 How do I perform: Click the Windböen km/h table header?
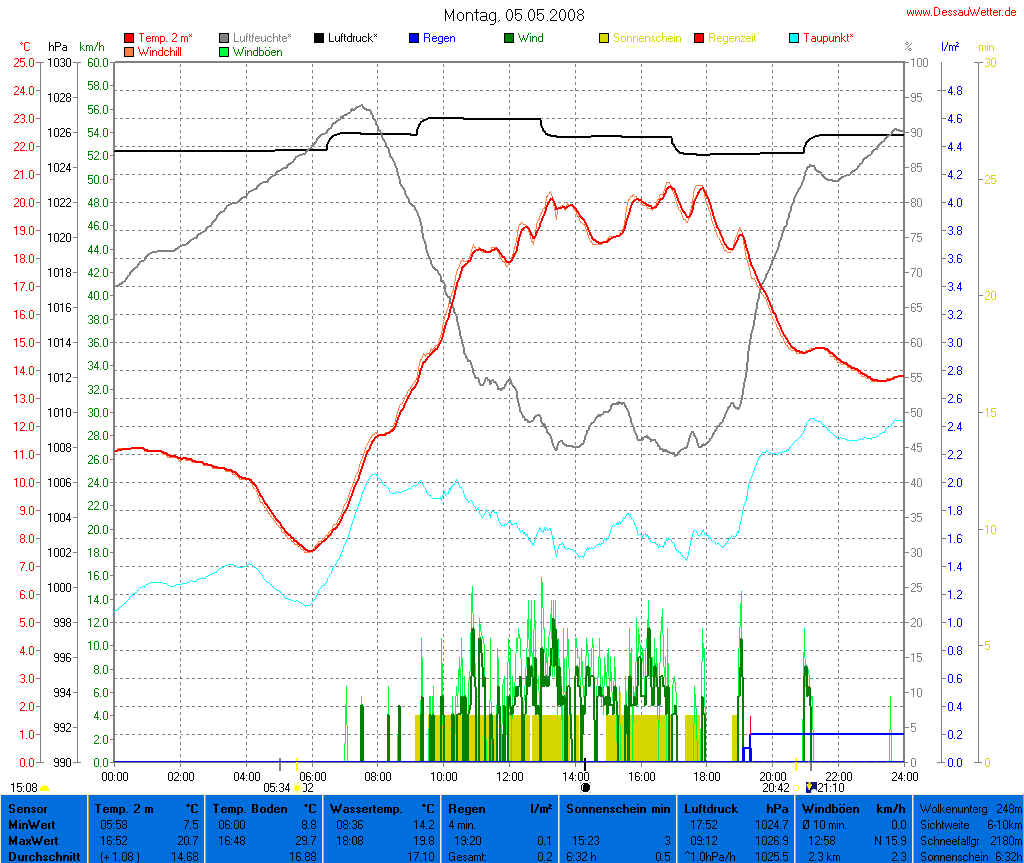(856, 808)
